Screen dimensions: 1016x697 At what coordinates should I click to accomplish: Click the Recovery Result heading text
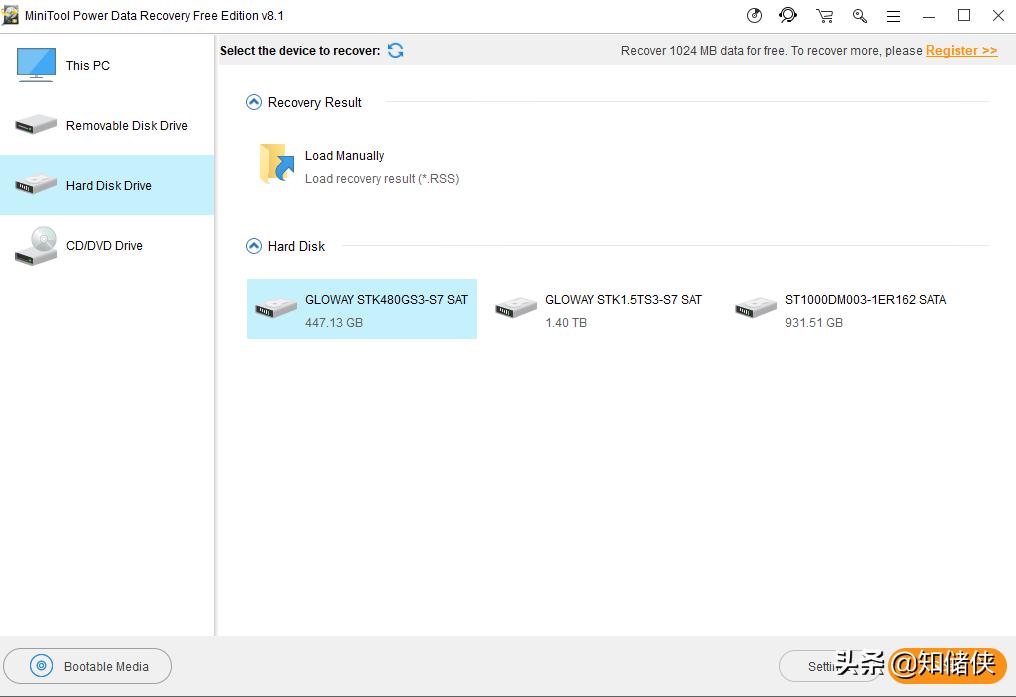click(x=314, y=102)
